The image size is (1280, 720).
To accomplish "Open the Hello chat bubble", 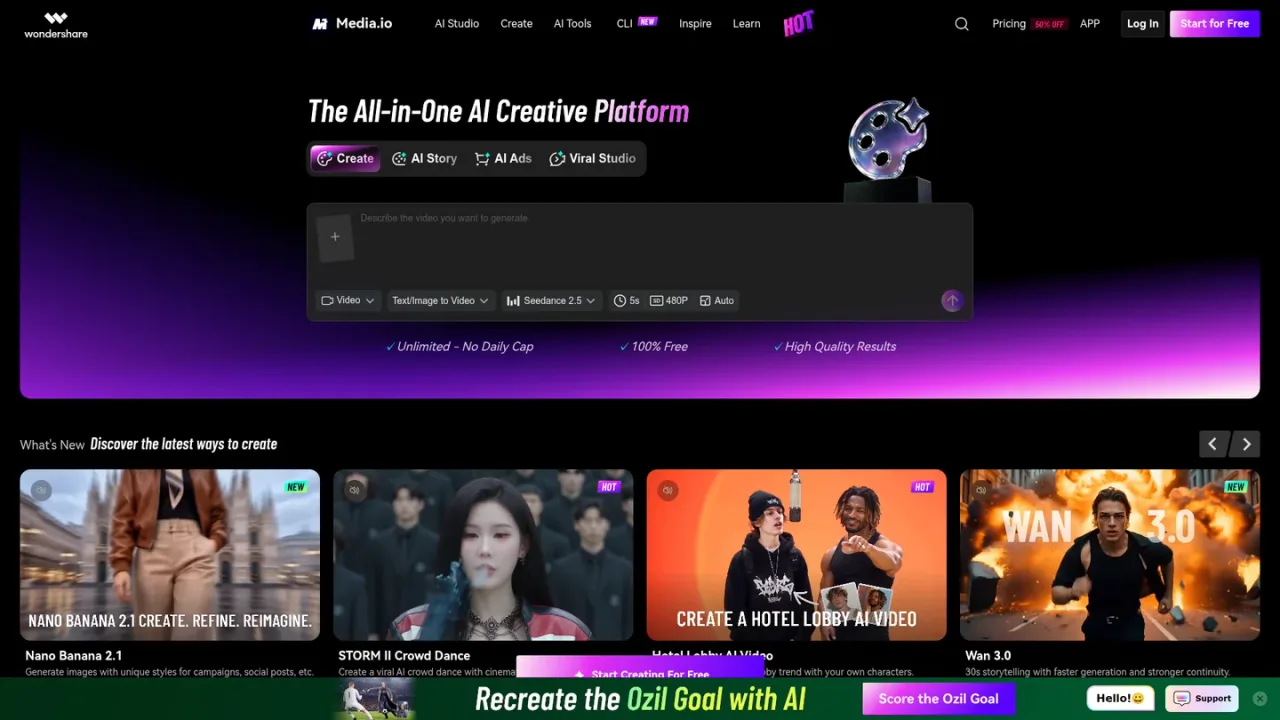I will pyautogui.click(x=1121, y=698).
